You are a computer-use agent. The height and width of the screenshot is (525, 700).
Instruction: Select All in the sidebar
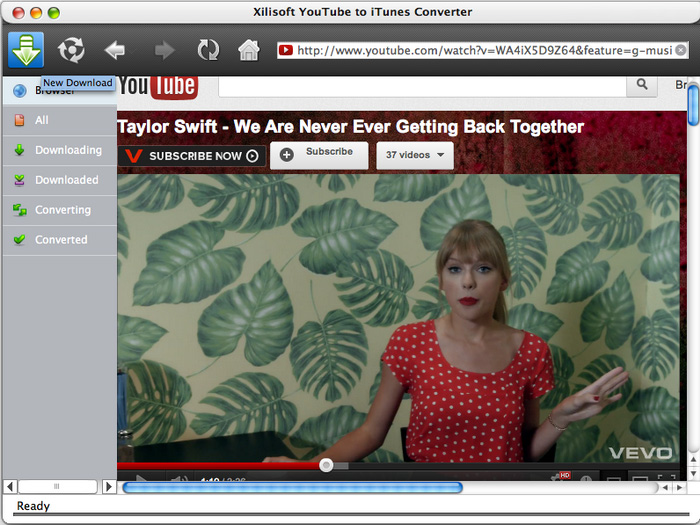pyautogui.click(x=42, y=120)
